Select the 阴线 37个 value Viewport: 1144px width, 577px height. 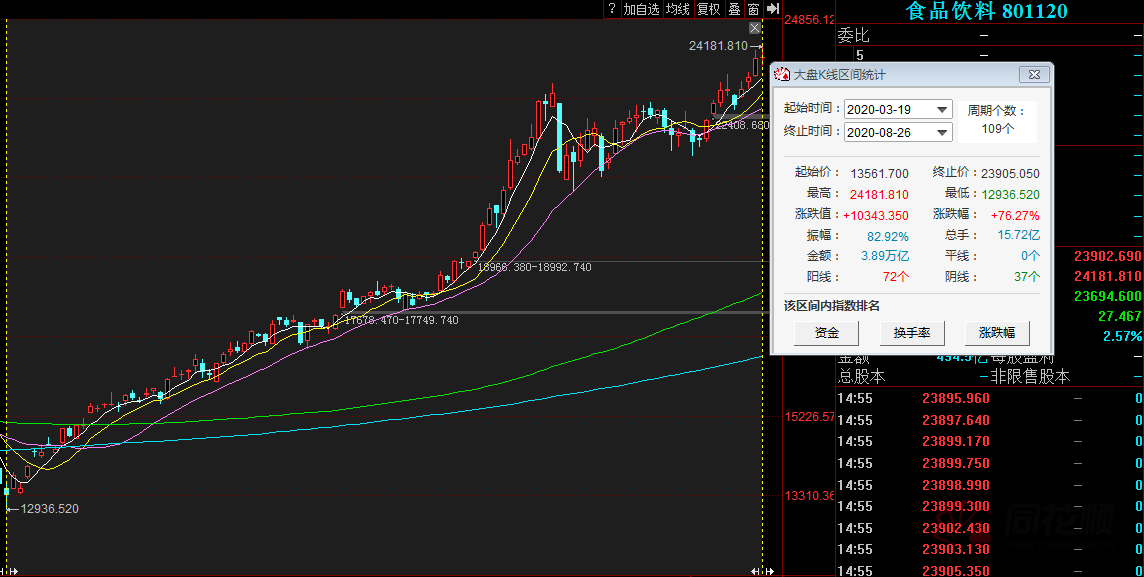pyautogui.click(x=1027, y=276)
